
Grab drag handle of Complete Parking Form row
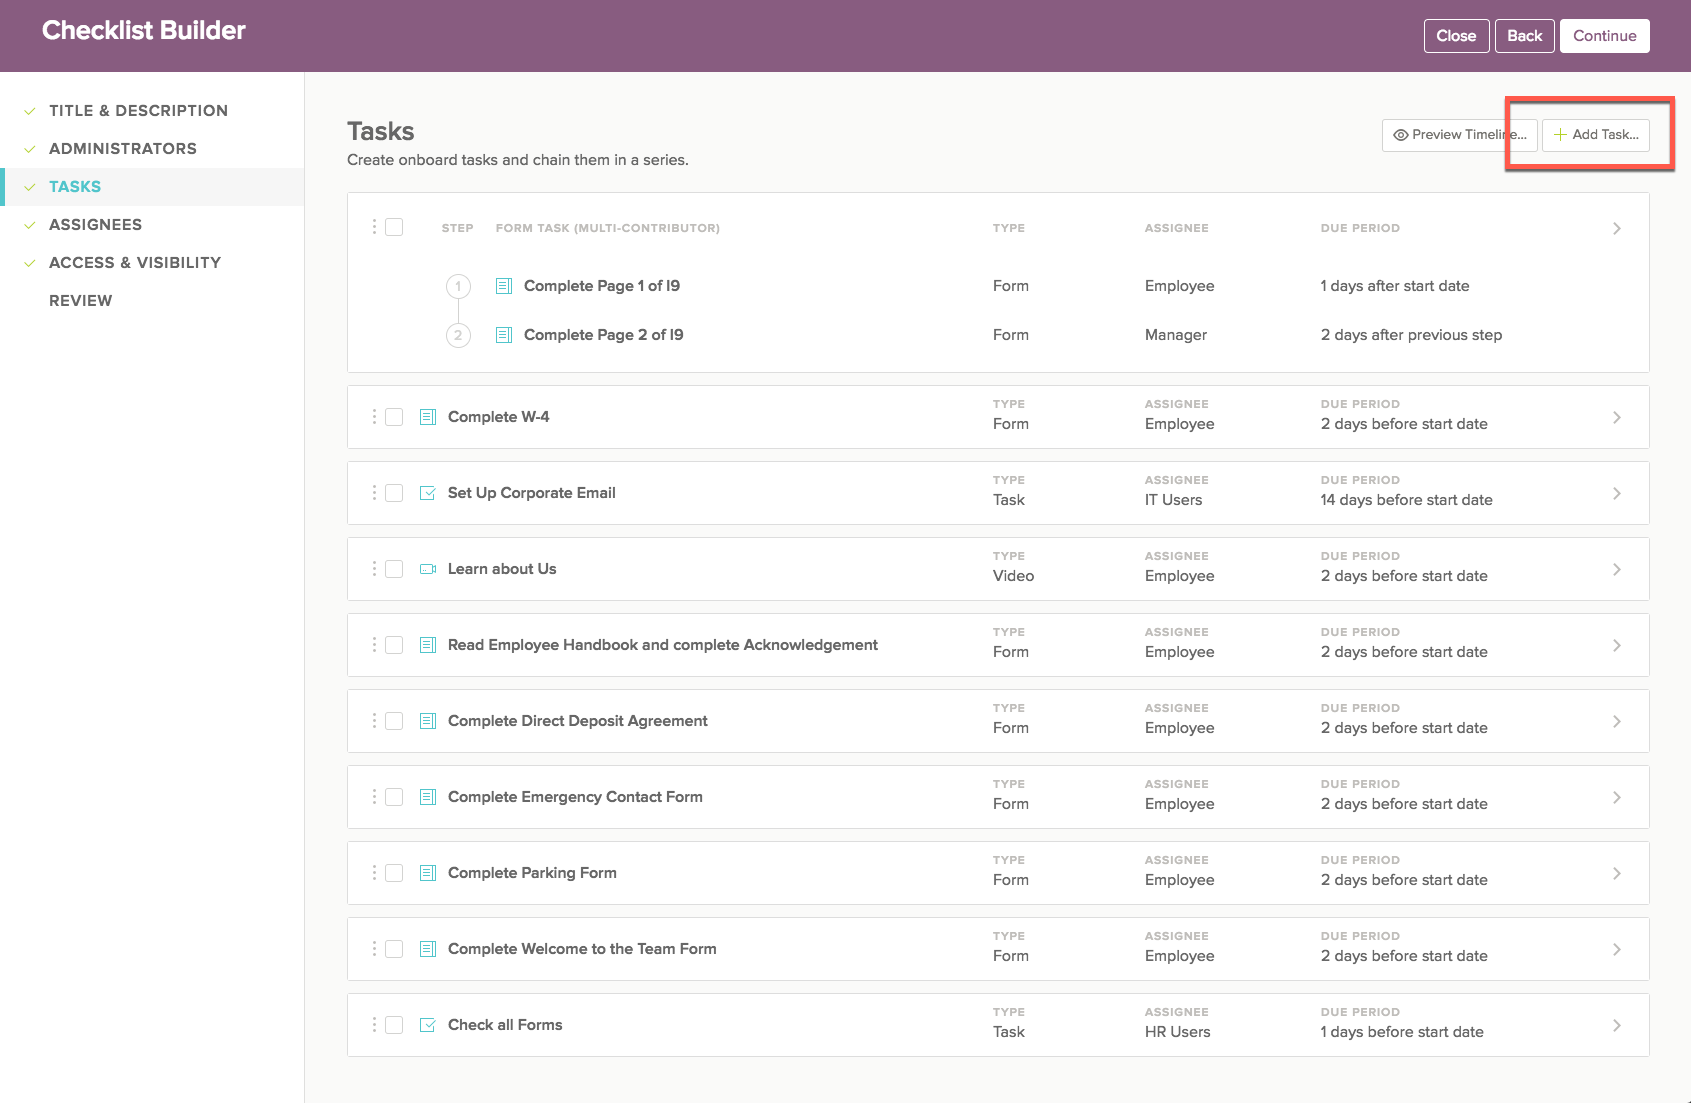tap(374, 873)
